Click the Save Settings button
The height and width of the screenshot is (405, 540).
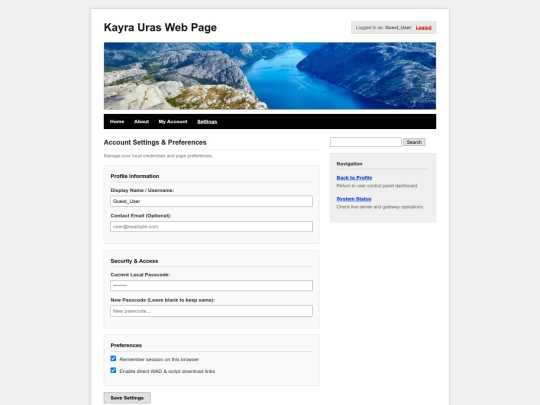127,398
